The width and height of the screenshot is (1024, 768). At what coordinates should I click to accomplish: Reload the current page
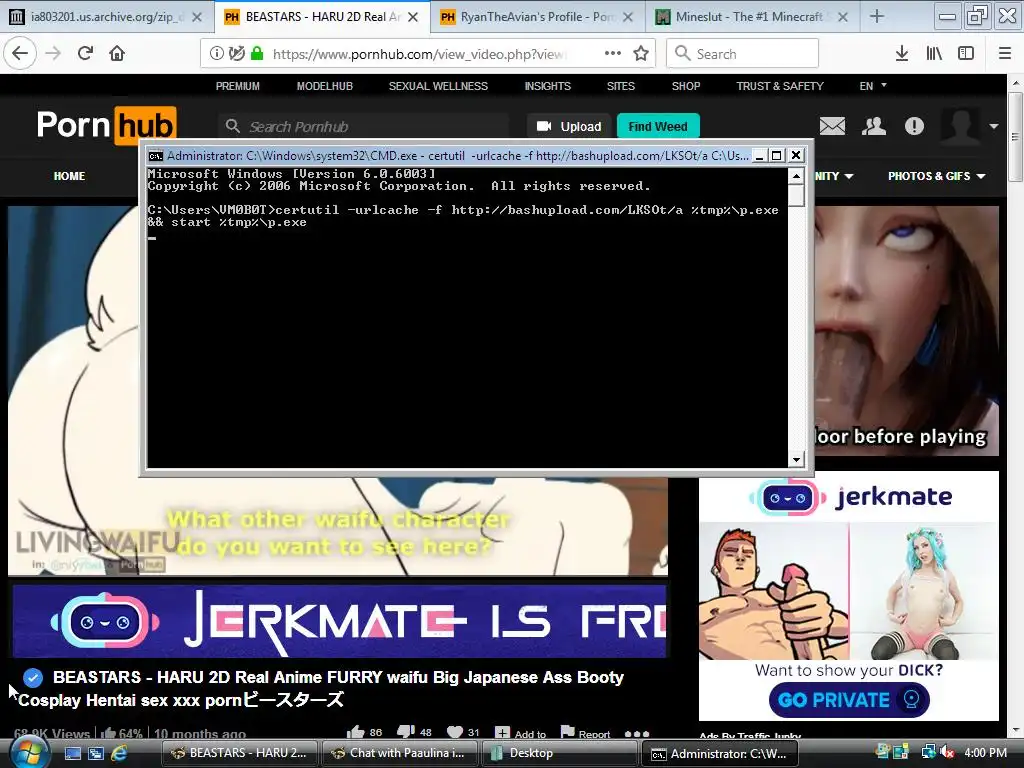click(x=86, y=54)
